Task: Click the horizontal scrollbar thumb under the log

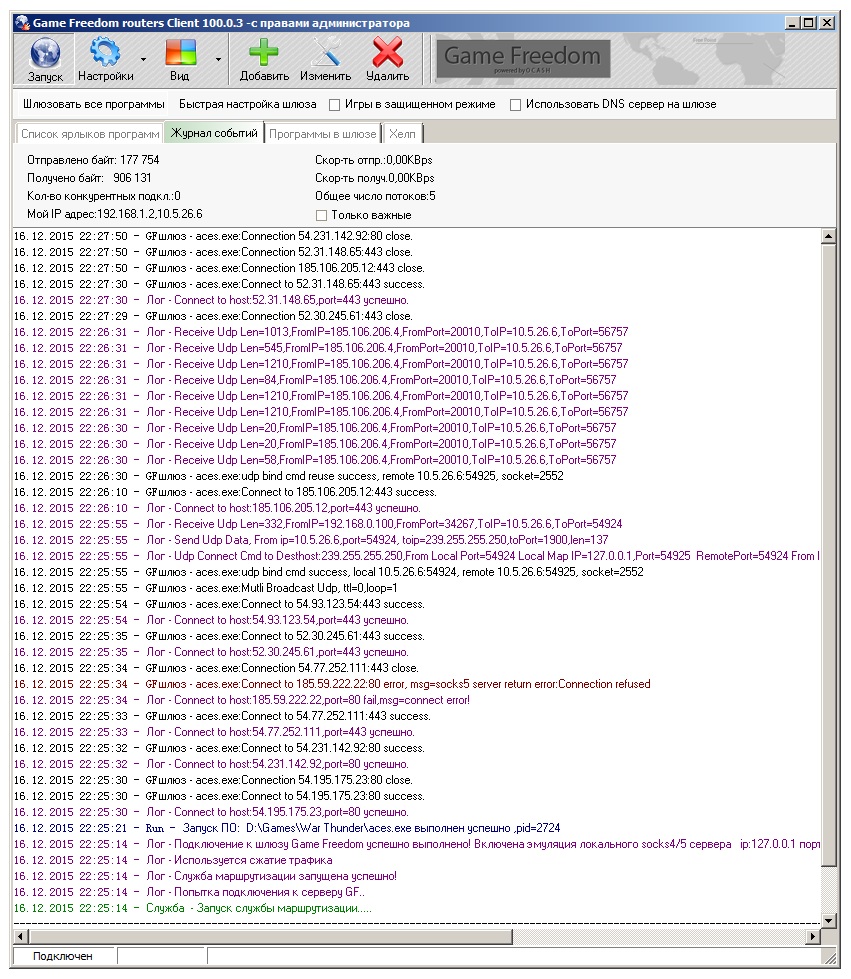Action: tap(270, 936)
